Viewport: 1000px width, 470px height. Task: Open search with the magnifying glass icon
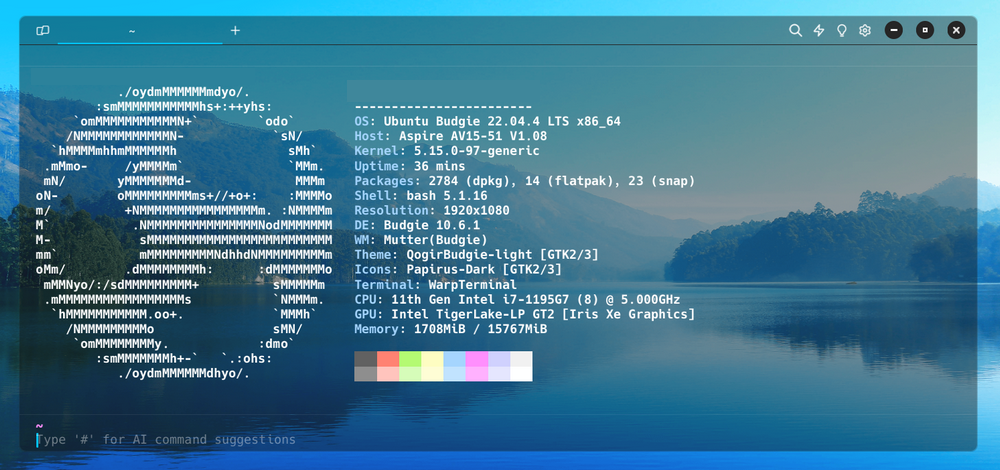pyautogui.click(x=796, y=31)
